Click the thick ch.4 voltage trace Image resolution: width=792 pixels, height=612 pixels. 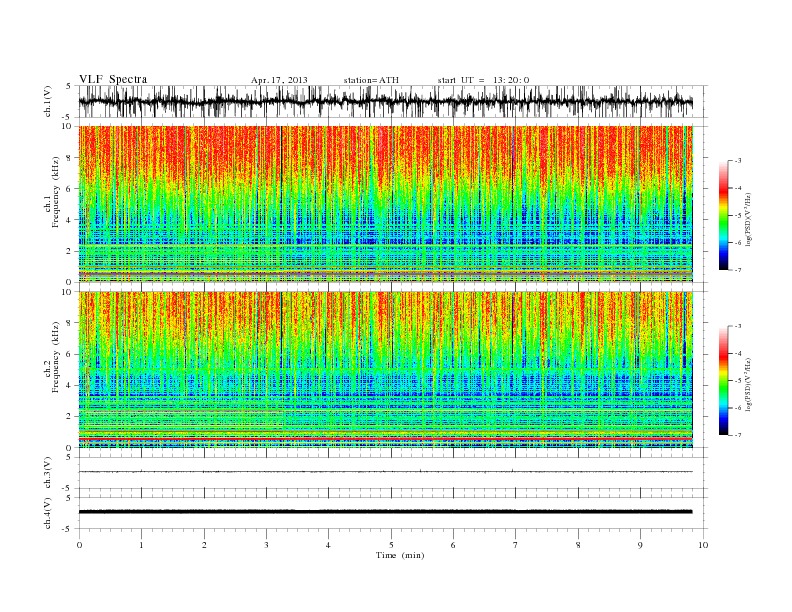pos(385,512)
